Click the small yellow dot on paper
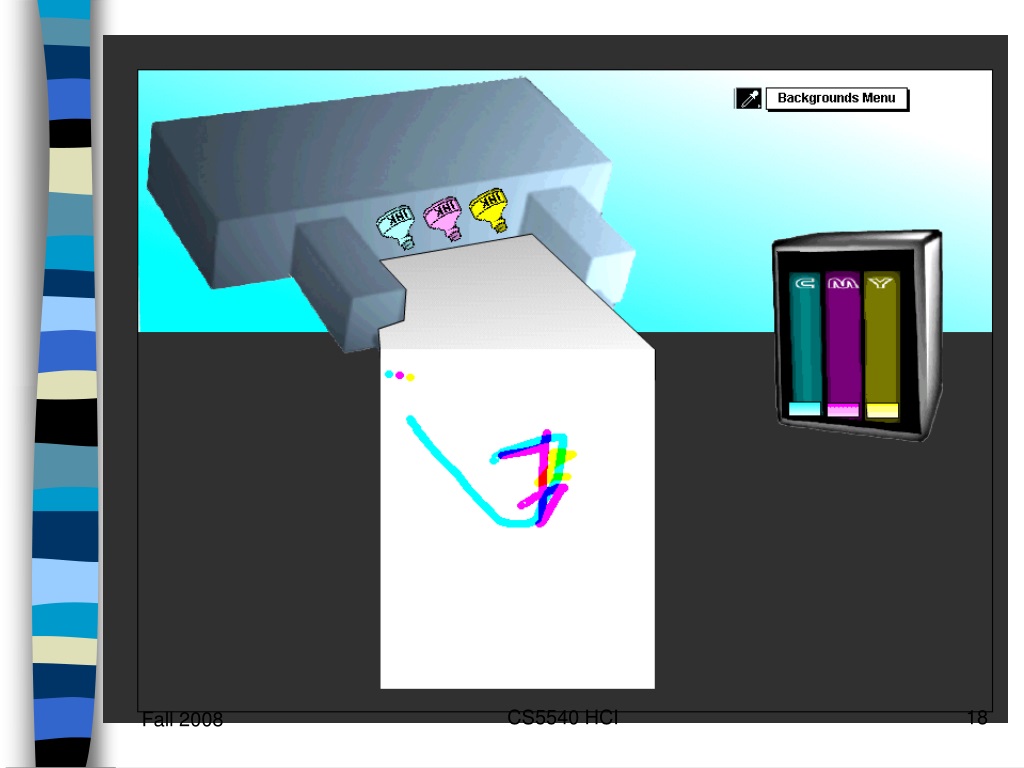Viewport: 1024px width, 768px height. click(410, 377)
